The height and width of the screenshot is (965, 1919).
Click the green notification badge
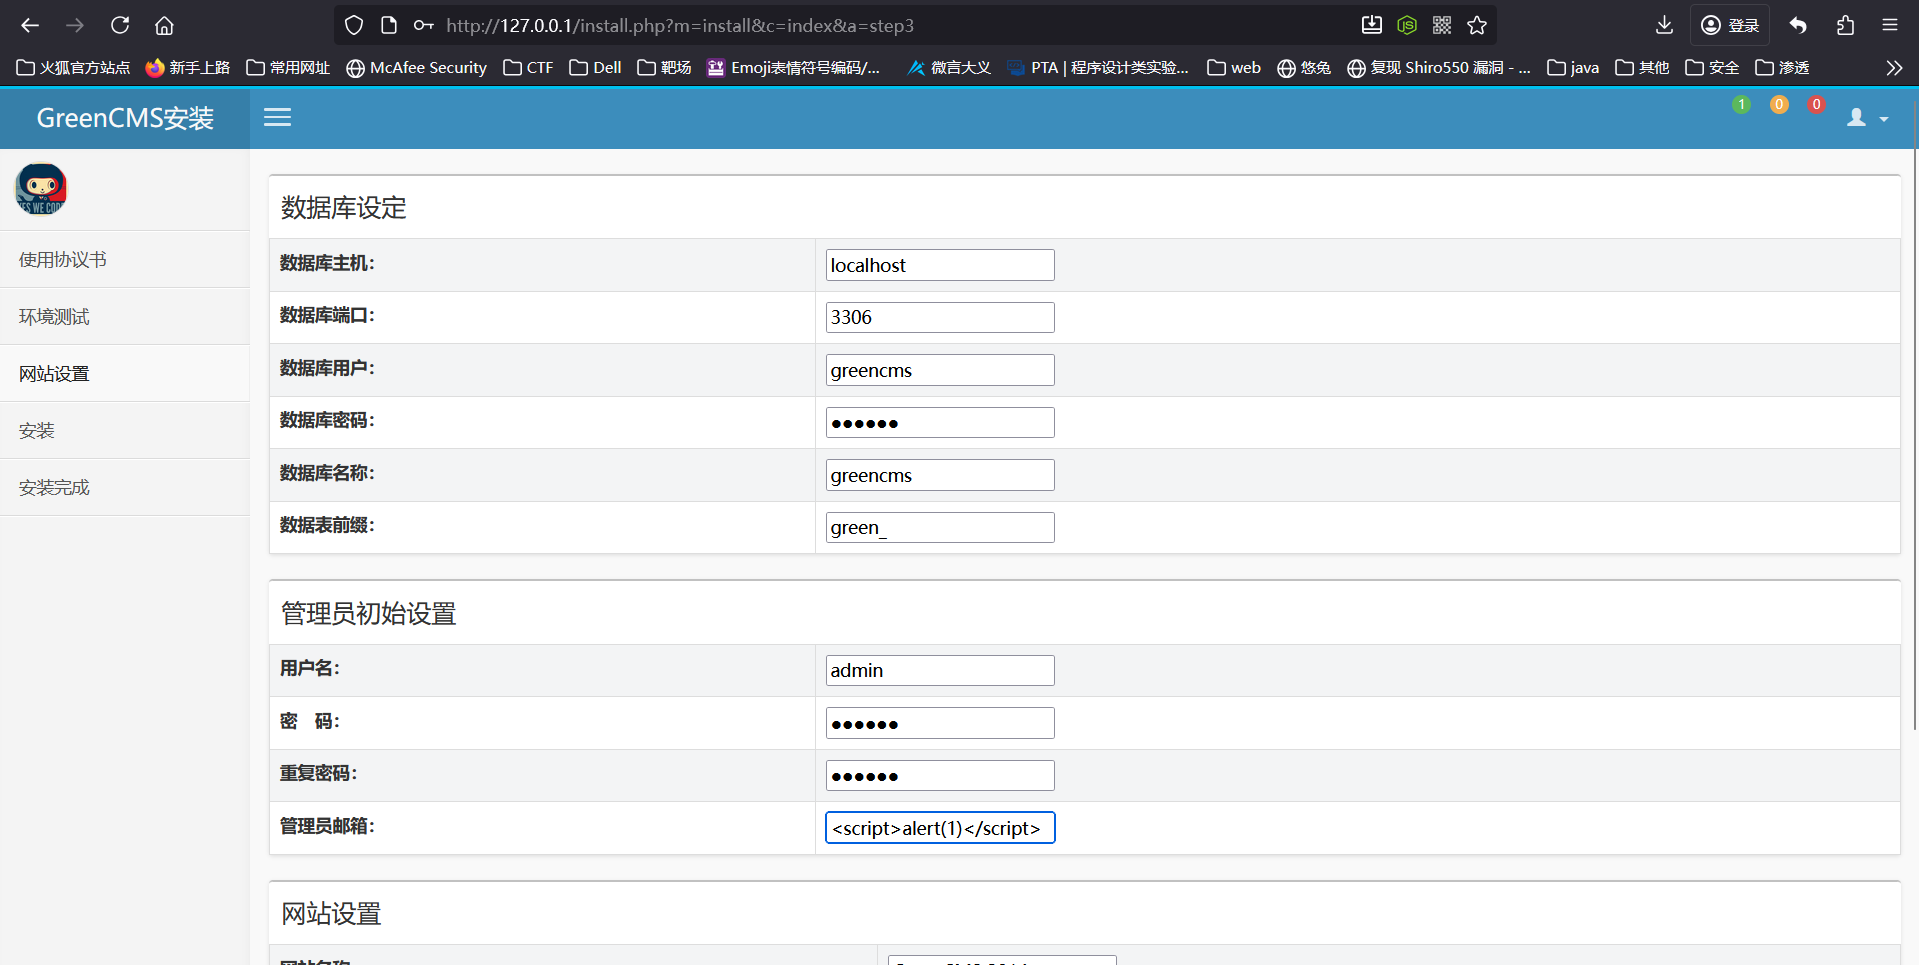pos(1741,105)
